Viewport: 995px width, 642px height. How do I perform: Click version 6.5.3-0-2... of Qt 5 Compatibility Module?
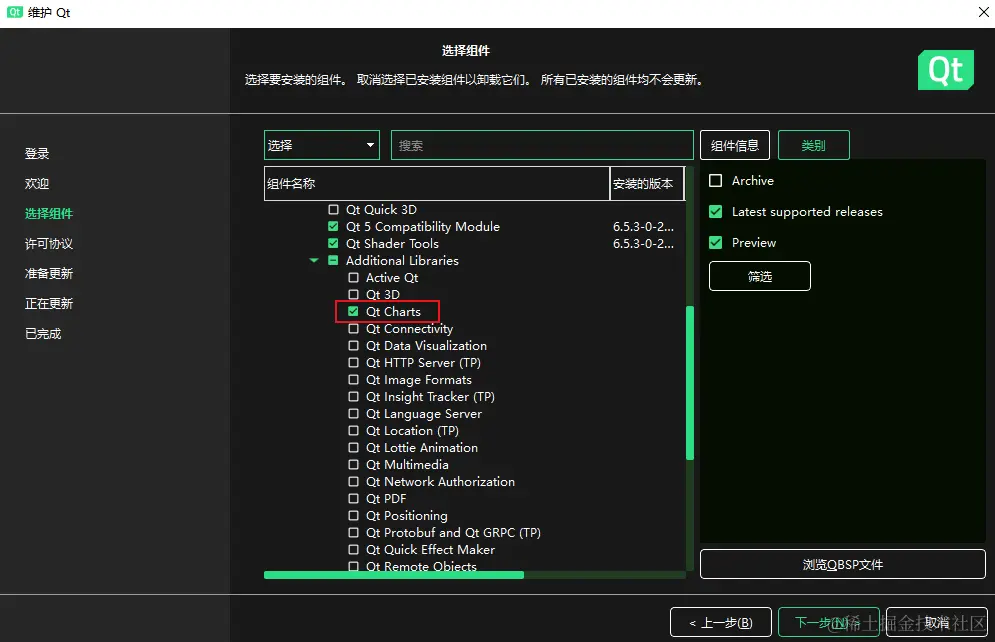tap(643, 226)
